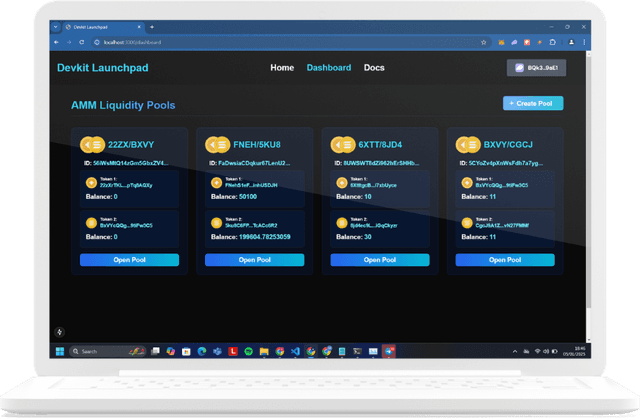This screenshot has height=418, width=640.
Task: Open the orange extension icon in toolbar
Action: coord(540,42)
